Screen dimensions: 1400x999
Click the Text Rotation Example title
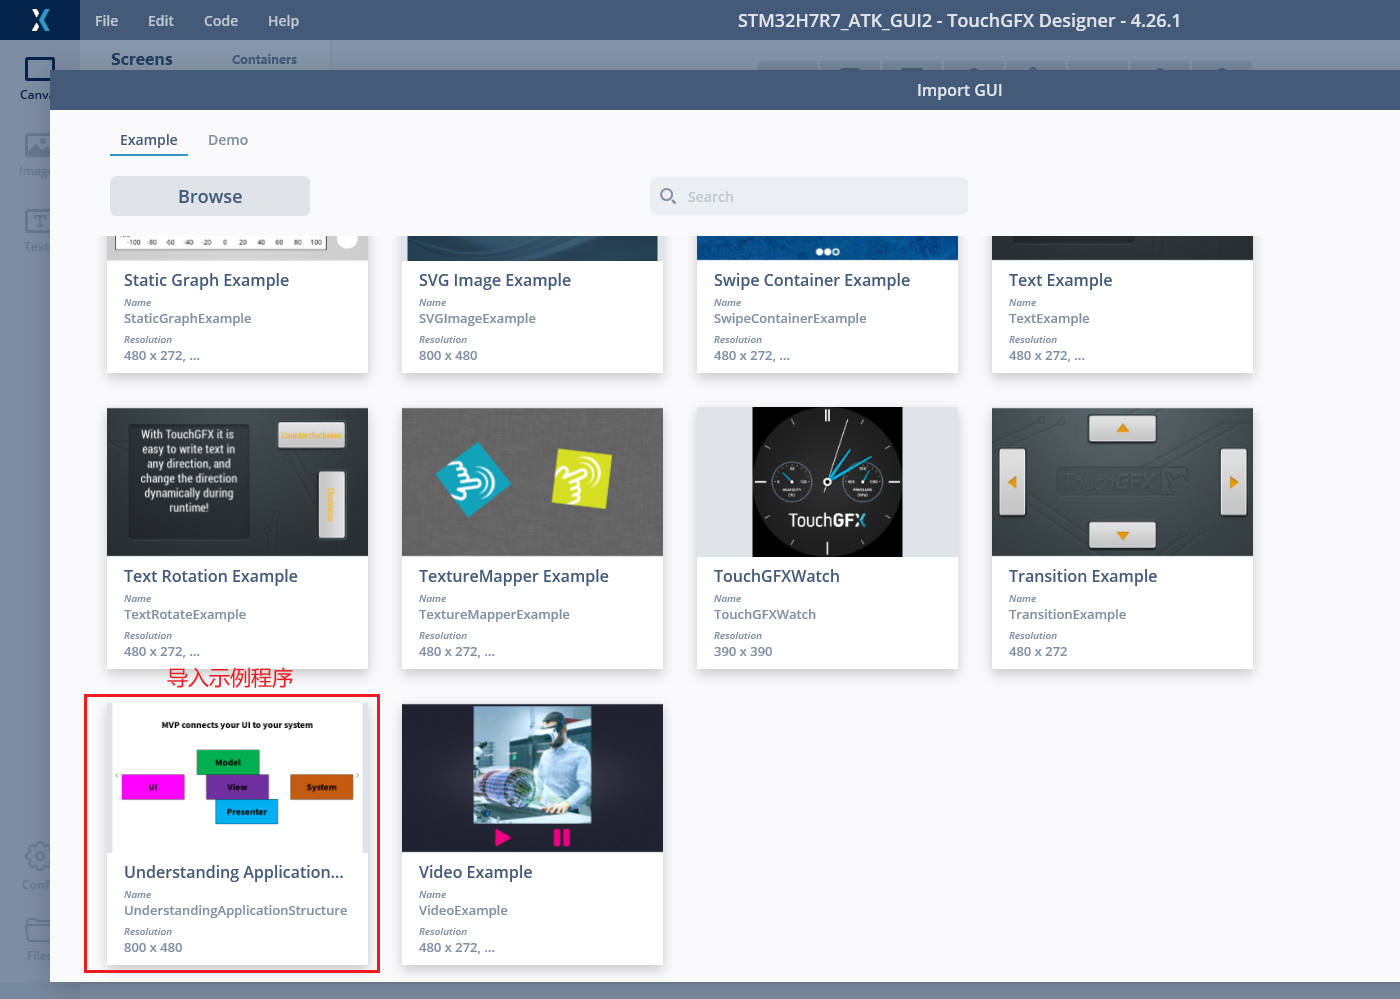coord(211,576)
